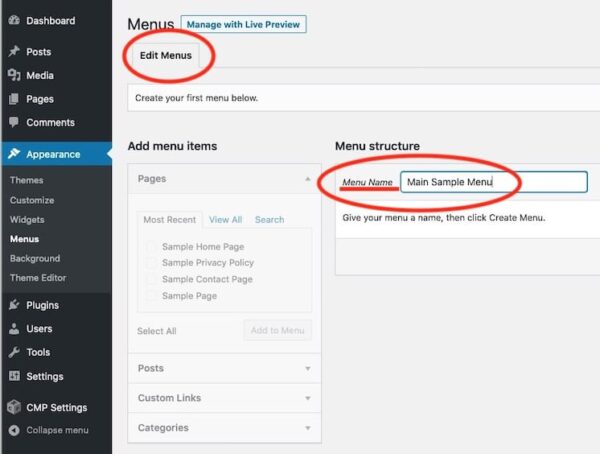Click the CMP Settings cube icon
Viewport: 600px width, 454px height.
(x=14, y=407)
